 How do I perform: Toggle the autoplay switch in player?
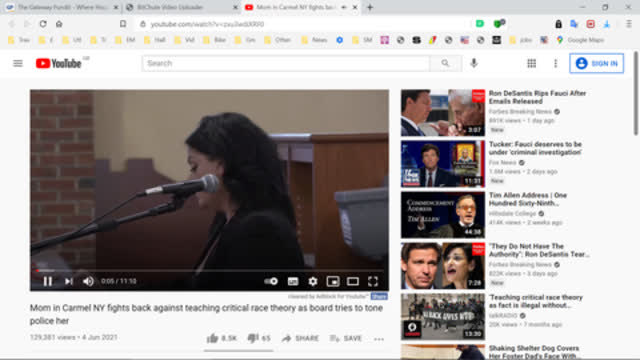pyautogui.click(x=271, y=281)
